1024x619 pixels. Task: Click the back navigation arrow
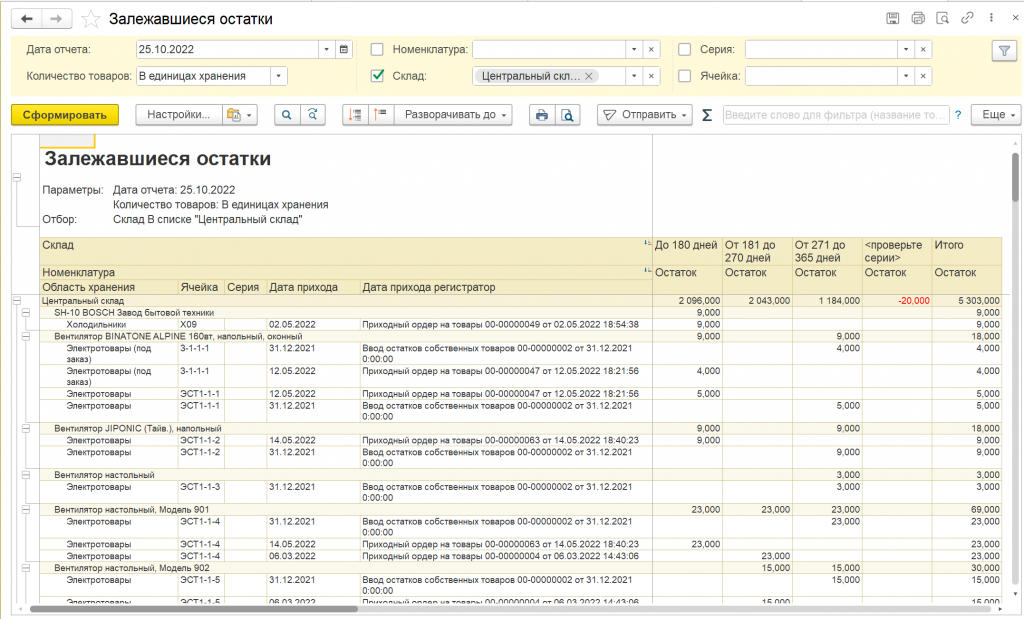point(26,19)
